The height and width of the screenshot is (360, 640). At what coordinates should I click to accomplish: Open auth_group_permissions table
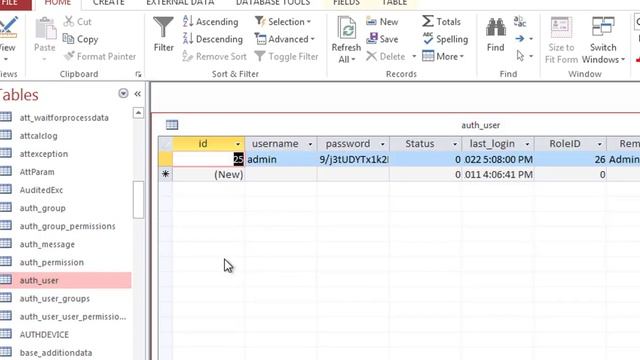click(67, 226)
